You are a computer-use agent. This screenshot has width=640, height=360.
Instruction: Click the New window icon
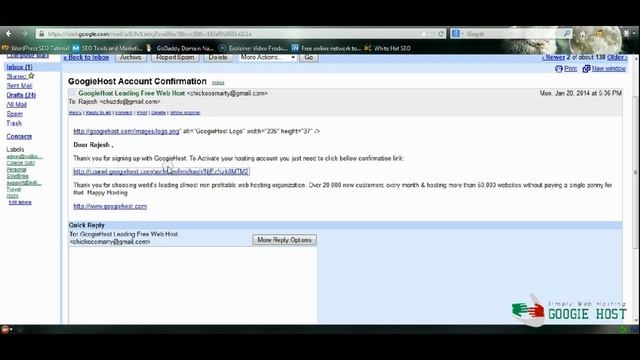[586, 69]
